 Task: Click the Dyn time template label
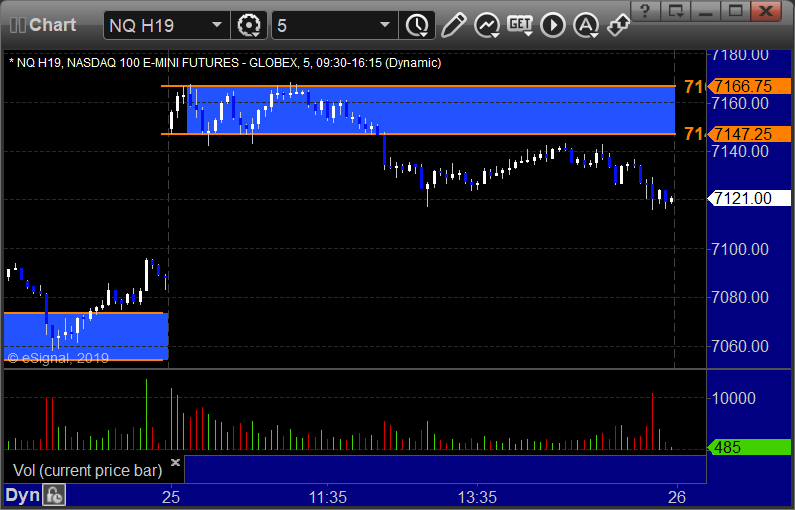[22, 495]
